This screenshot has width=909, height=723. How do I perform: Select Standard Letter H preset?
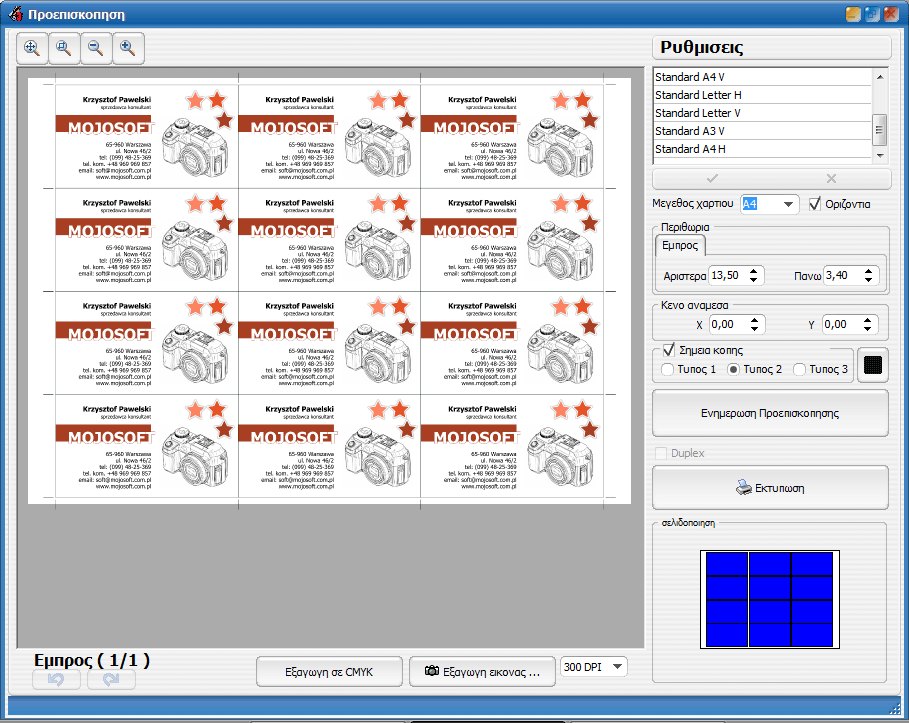[762, 95]
